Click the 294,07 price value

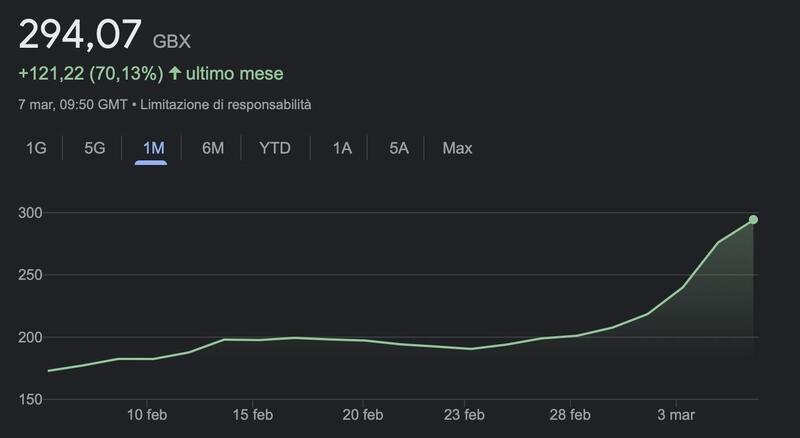tap(80, 36)
